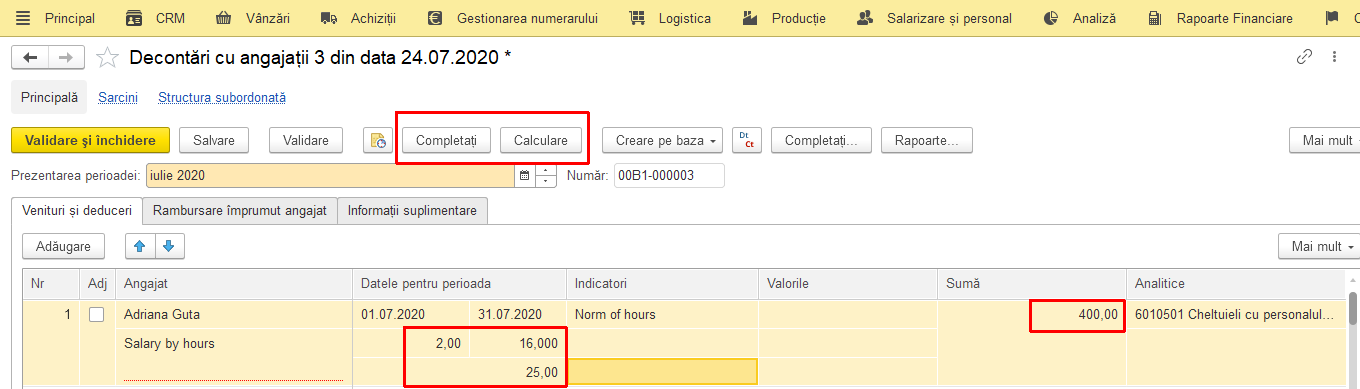Click the Număr input field

(669, 176)
